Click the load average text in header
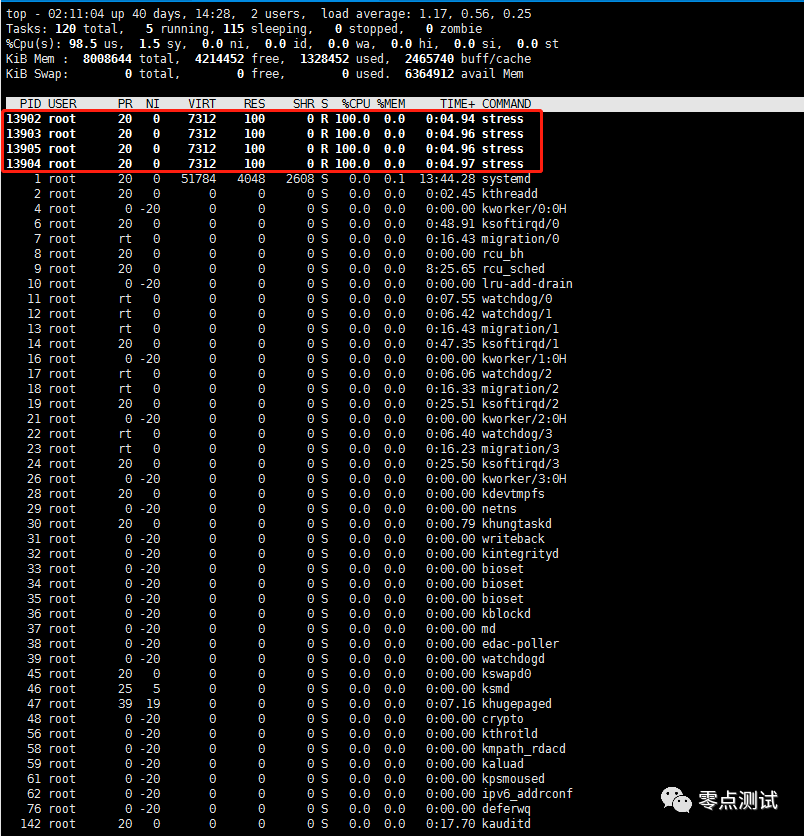This screenshot has width=804, height=836. pos(426,13)
